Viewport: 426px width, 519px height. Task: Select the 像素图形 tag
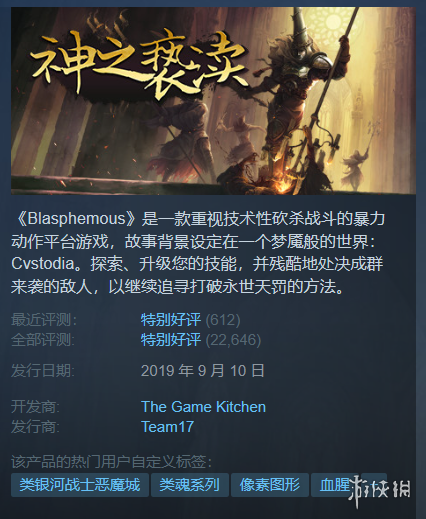pyautogui.click(x=270, y=485)
